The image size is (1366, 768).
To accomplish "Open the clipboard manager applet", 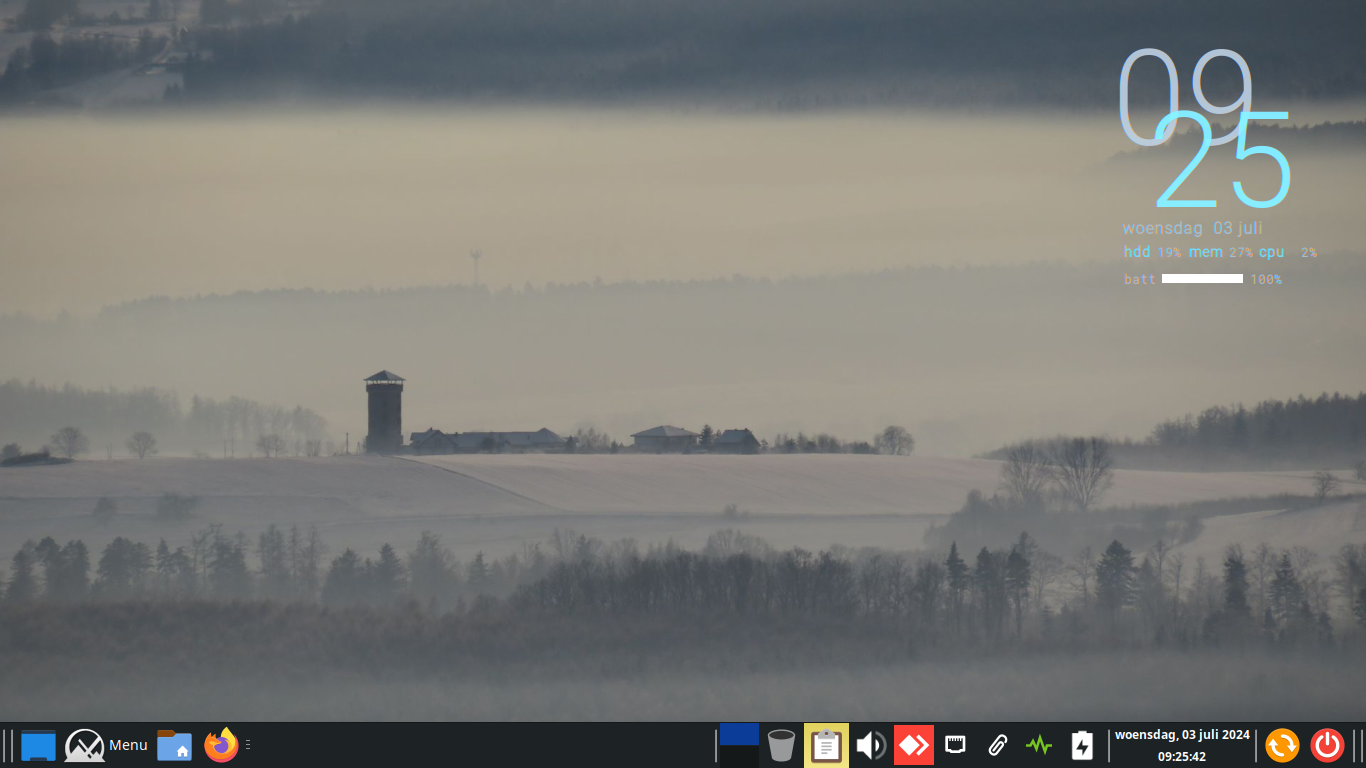I will (x=826, y=745).
